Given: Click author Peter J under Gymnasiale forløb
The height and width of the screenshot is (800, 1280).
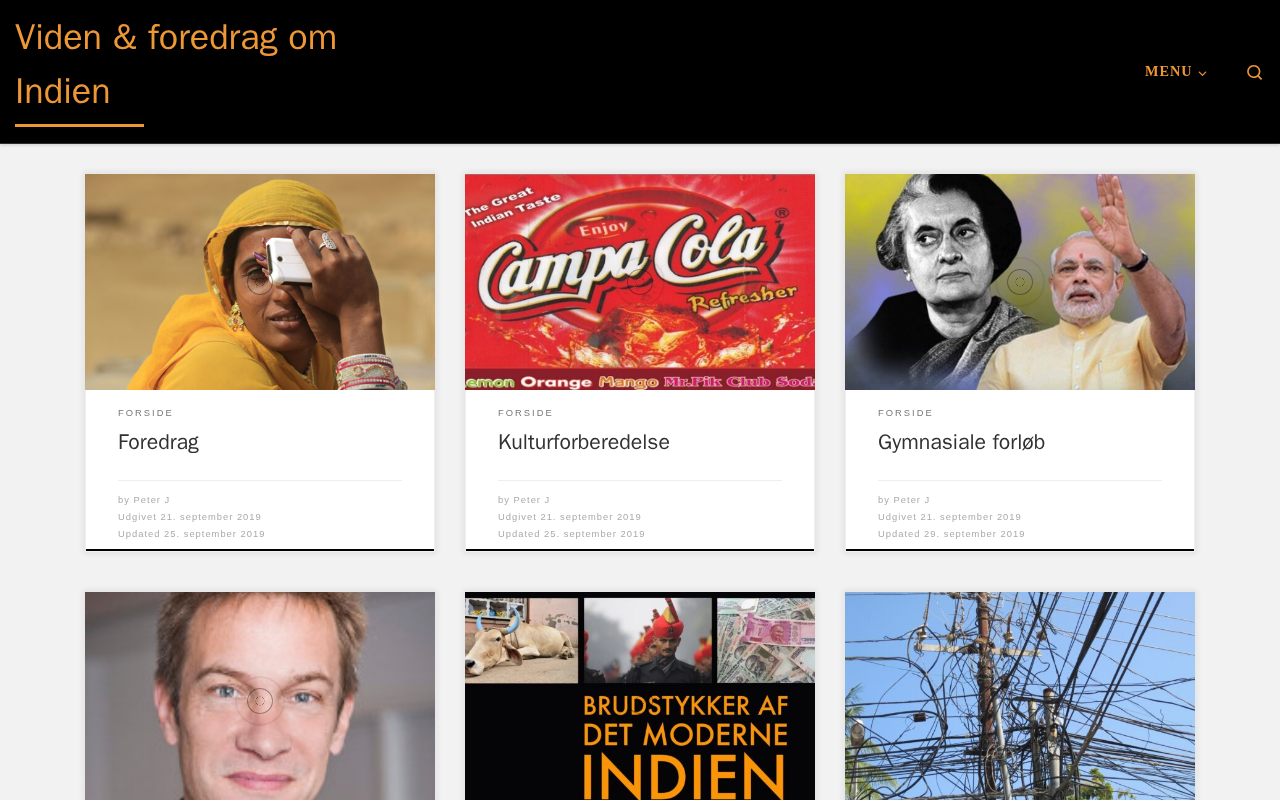Looking at the screenshot, I should pyautogui.click(x=912, y=500).
